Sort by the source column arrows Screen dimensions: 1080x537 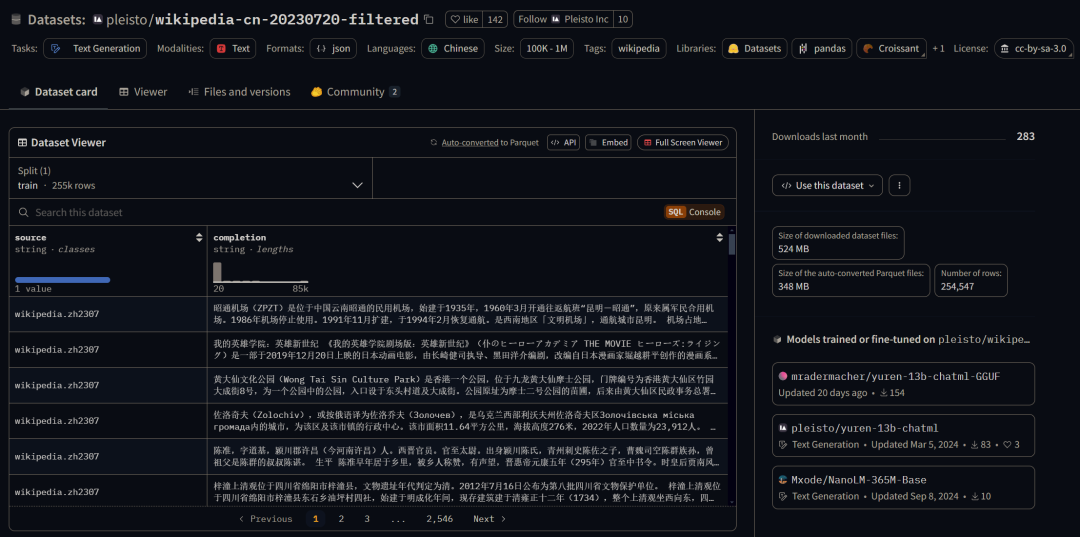point(199,238)
